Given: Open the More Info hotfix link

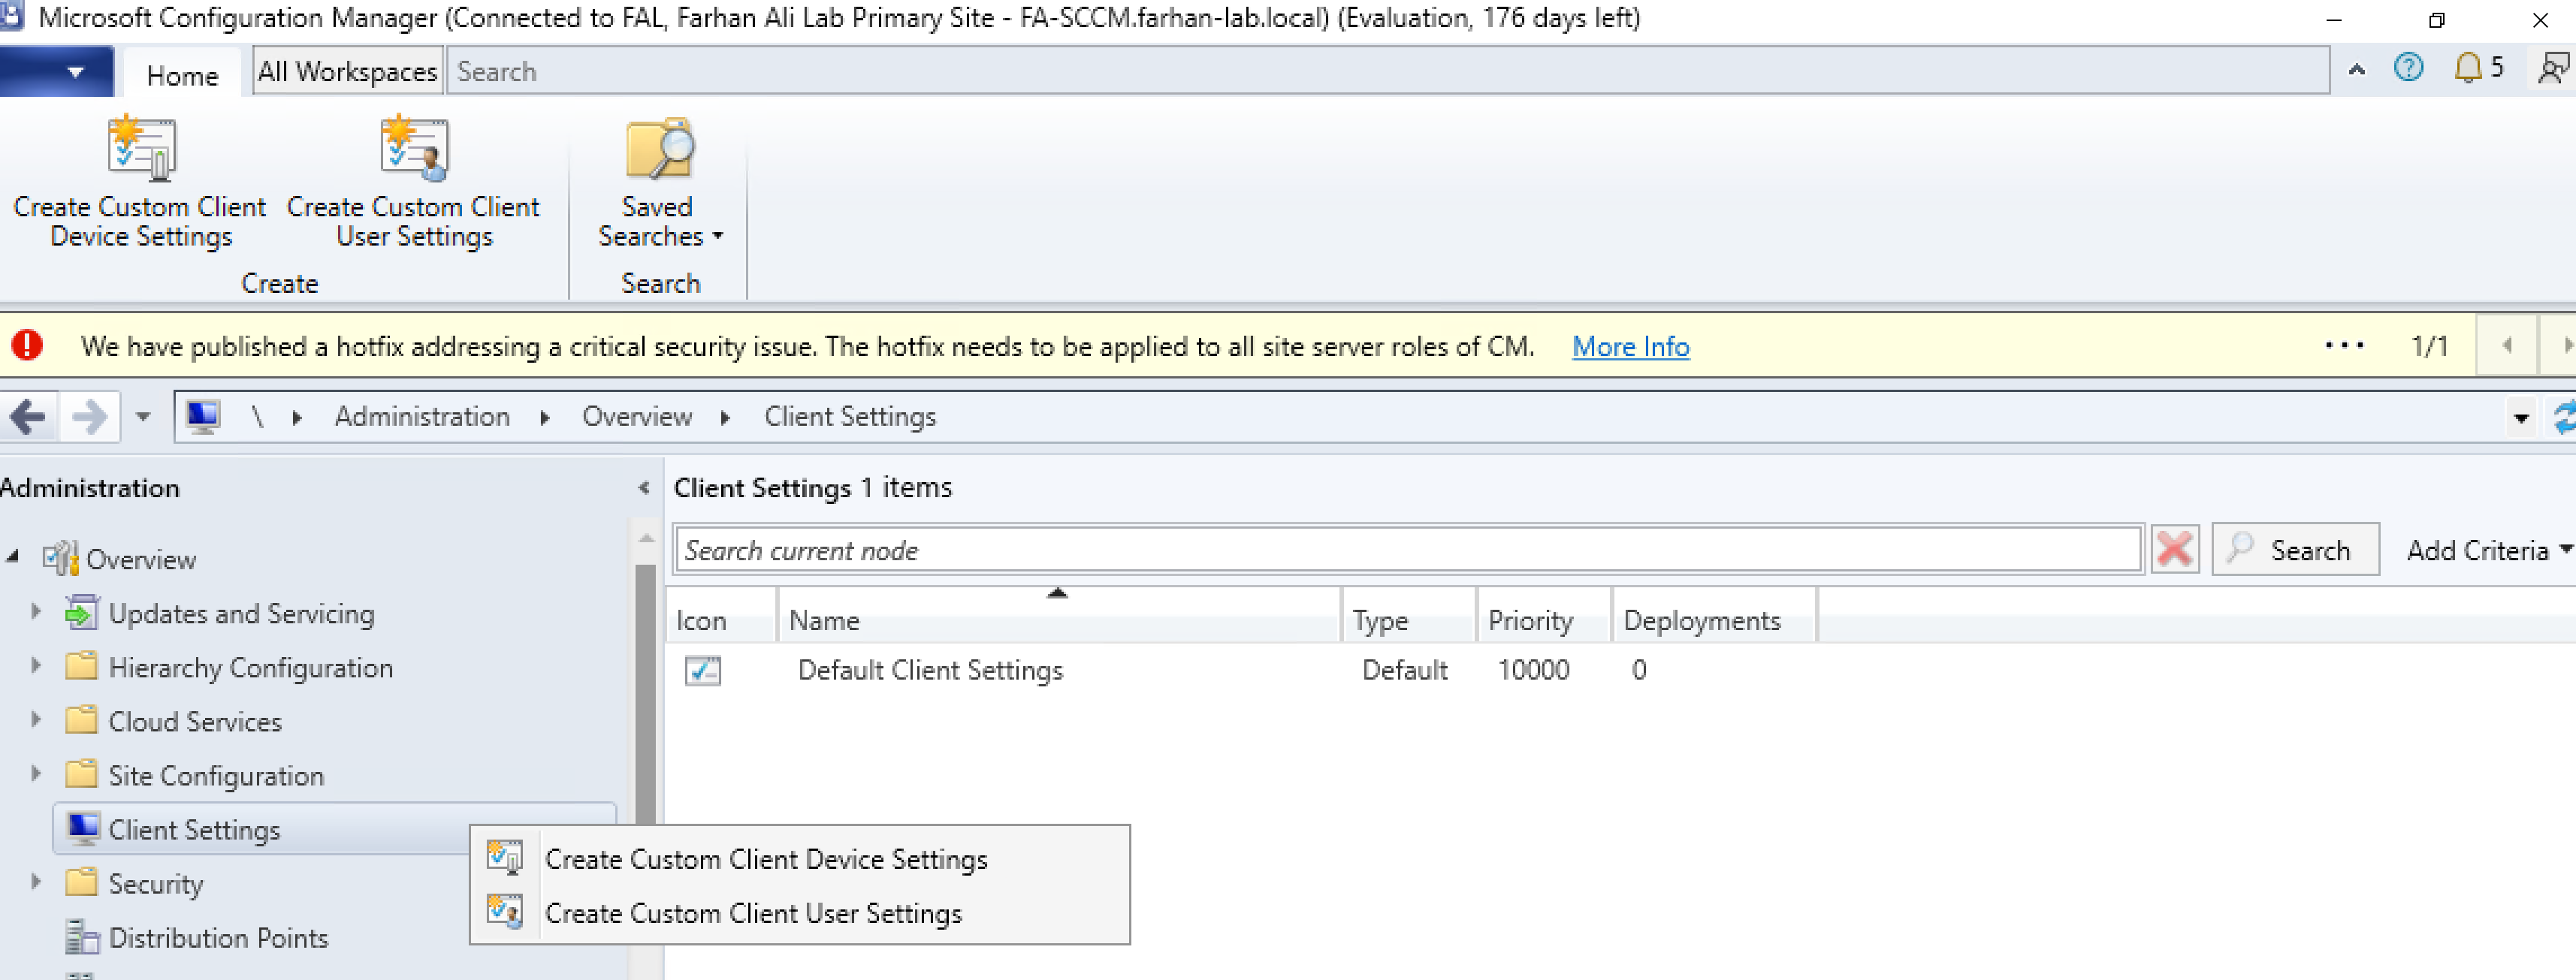Looking at the screenshot, I should 1630,346.
